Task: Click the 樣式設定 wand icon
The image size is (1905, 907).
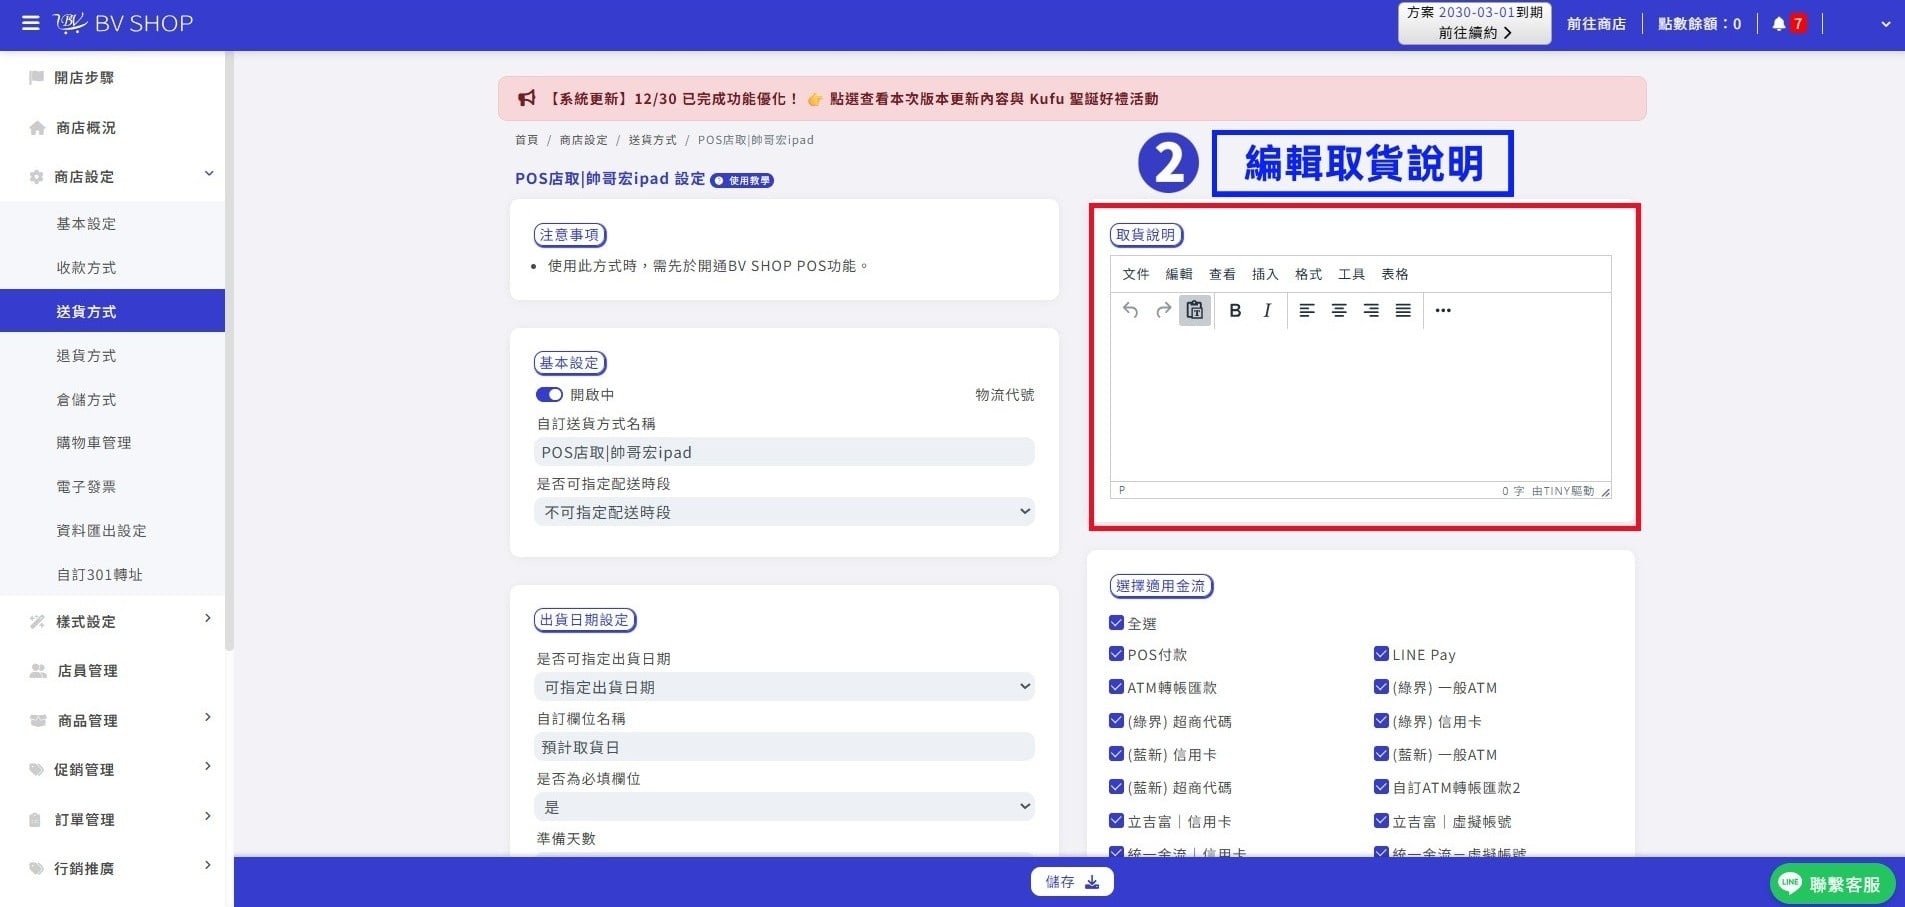Action: [37, 621]
